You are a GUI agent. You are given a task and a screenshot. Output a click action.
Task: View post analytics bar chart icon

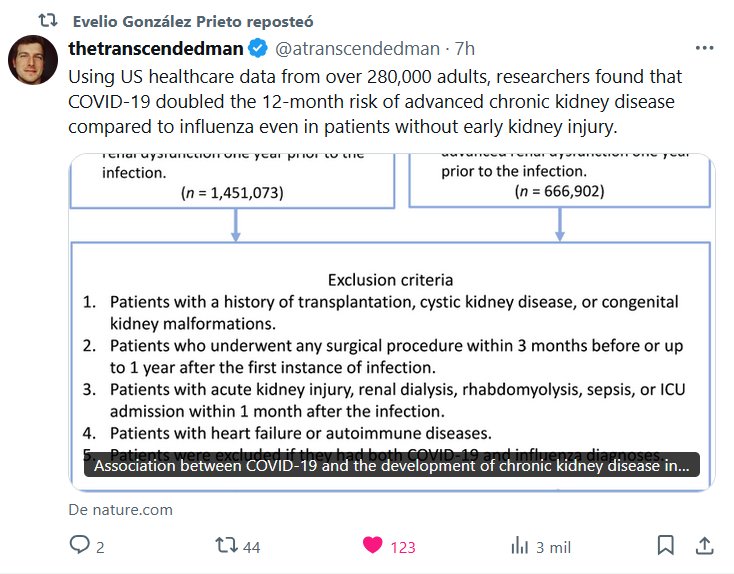(519, 546)
